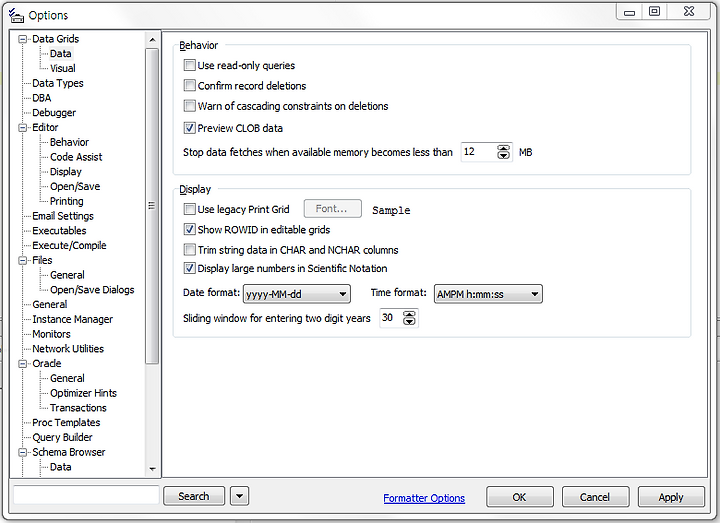Open Email Settings category
The width and height of the screenshot is (720, 523).
pyautogui.click(x=63, y=216)
